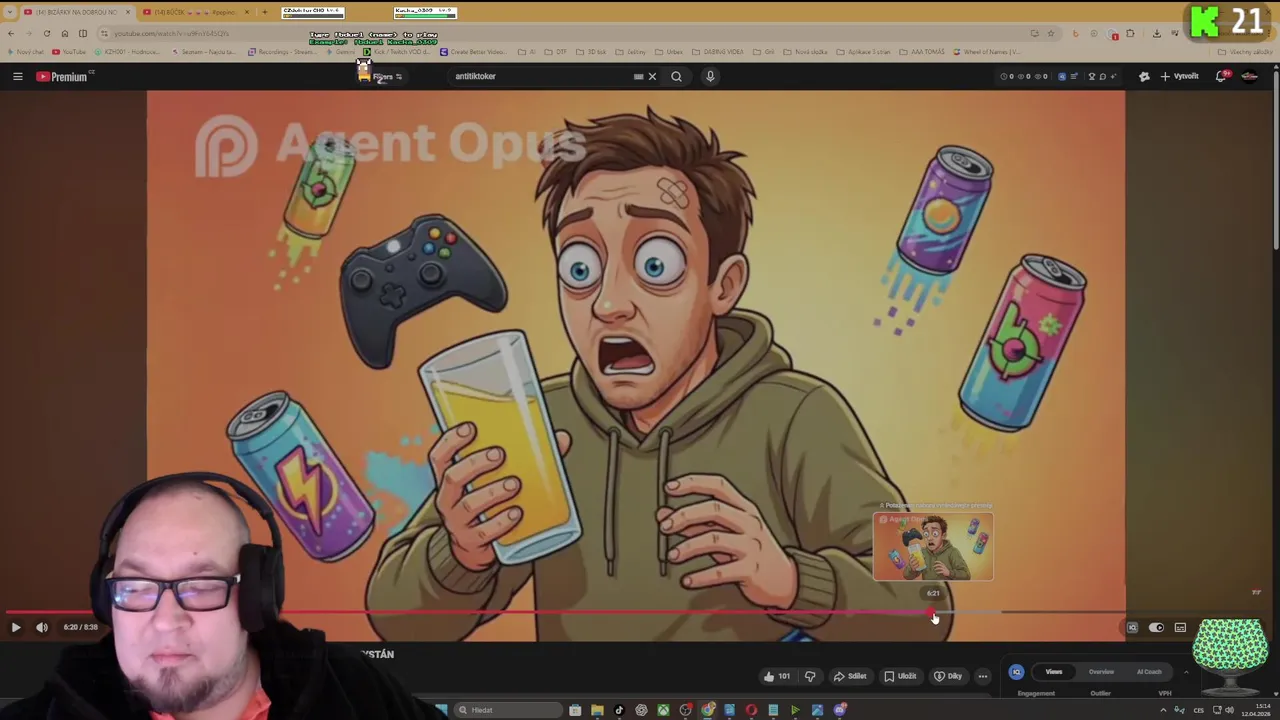Click the Sdílet share button

[850, 676]
